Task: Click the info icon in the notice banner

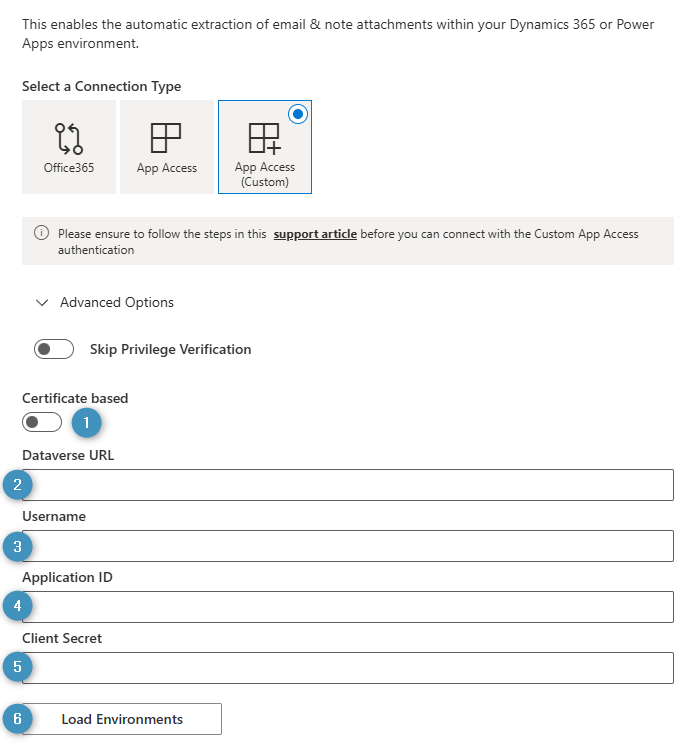Action: (42, 234)
